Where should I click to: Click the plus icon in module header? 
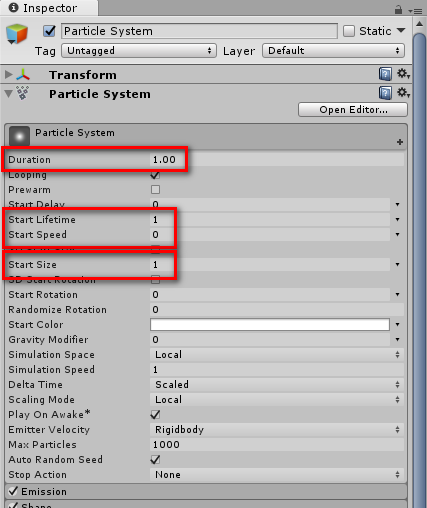(400, 142)
